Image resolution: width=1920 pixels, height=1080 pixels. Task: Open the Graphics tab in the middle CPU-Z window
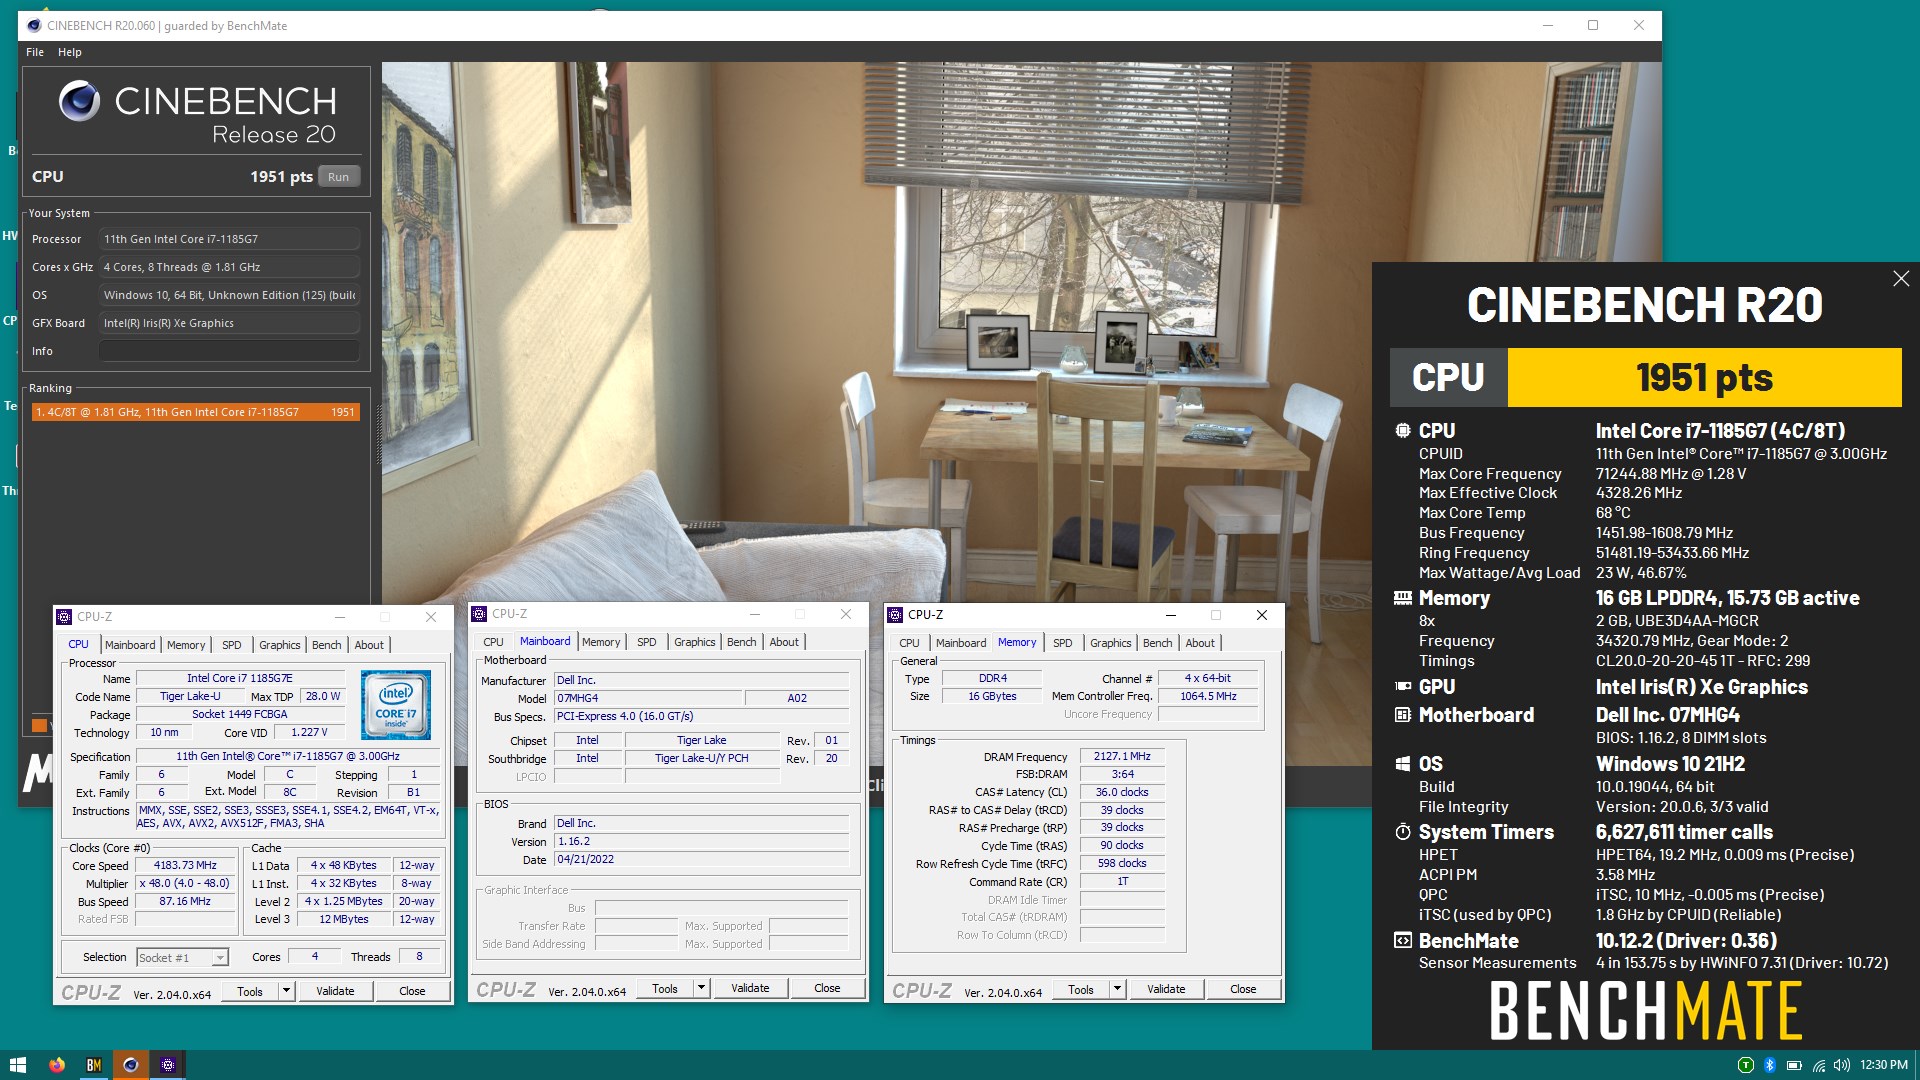tap(694, 642)
